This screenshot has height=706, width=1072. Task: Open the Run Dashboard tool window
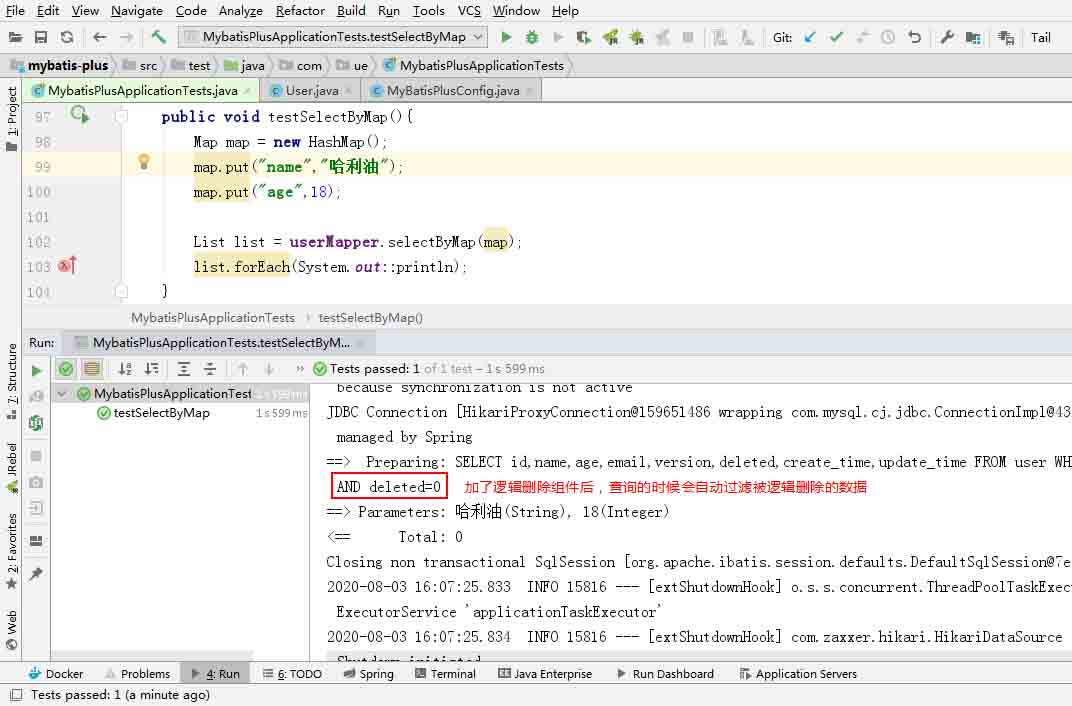(665, 674)
